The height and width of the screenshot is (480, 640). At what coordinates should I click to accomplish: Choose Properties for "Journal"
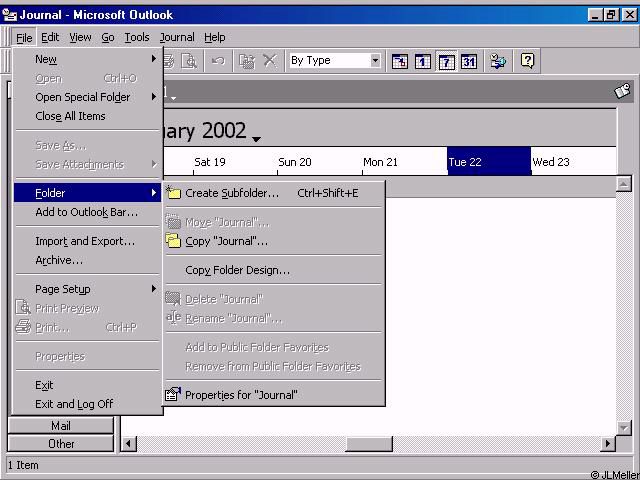[x=273, y=395]
